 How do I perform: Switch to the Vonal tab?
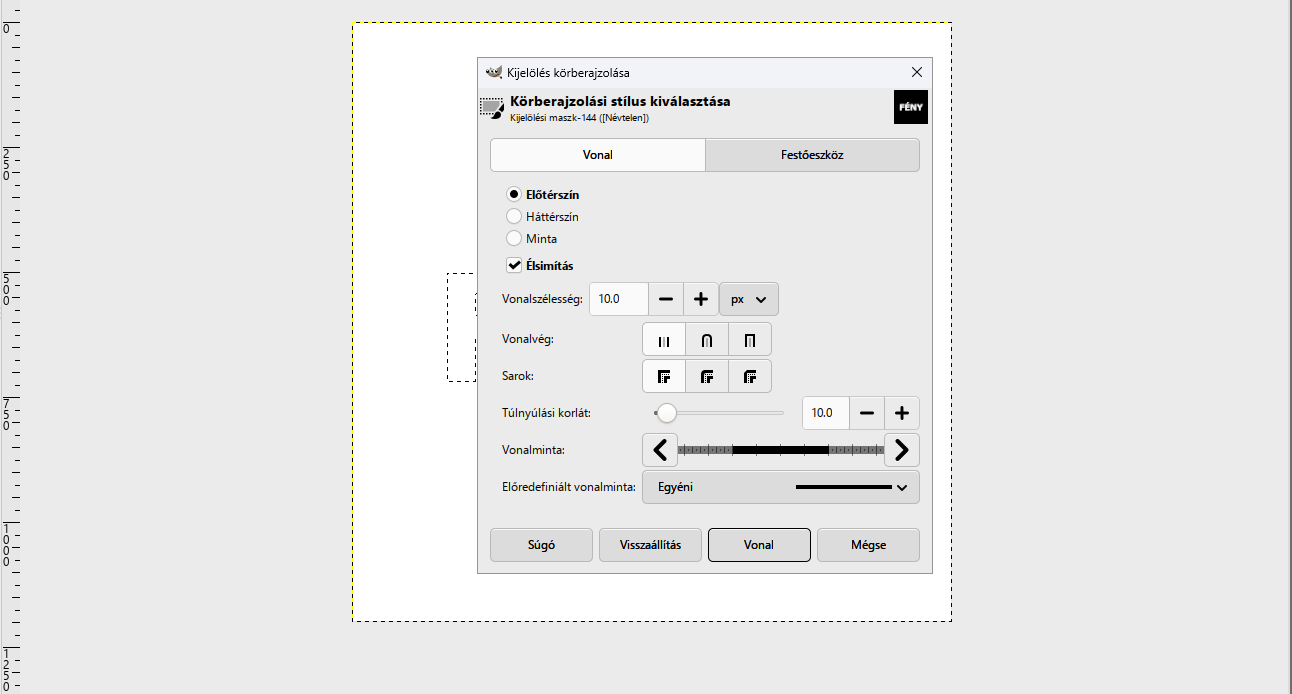[x=598, y=155]
